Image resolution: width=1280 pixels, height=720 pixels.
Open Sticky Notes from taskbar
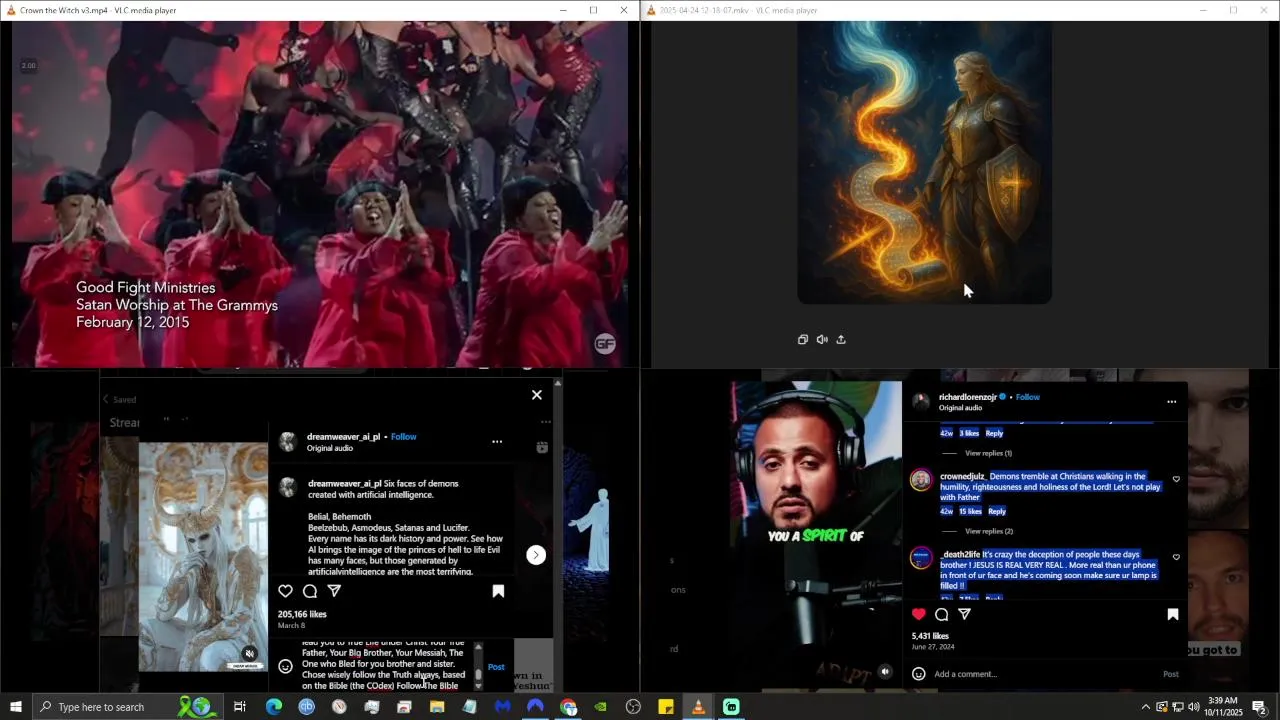tap(666, 707)
